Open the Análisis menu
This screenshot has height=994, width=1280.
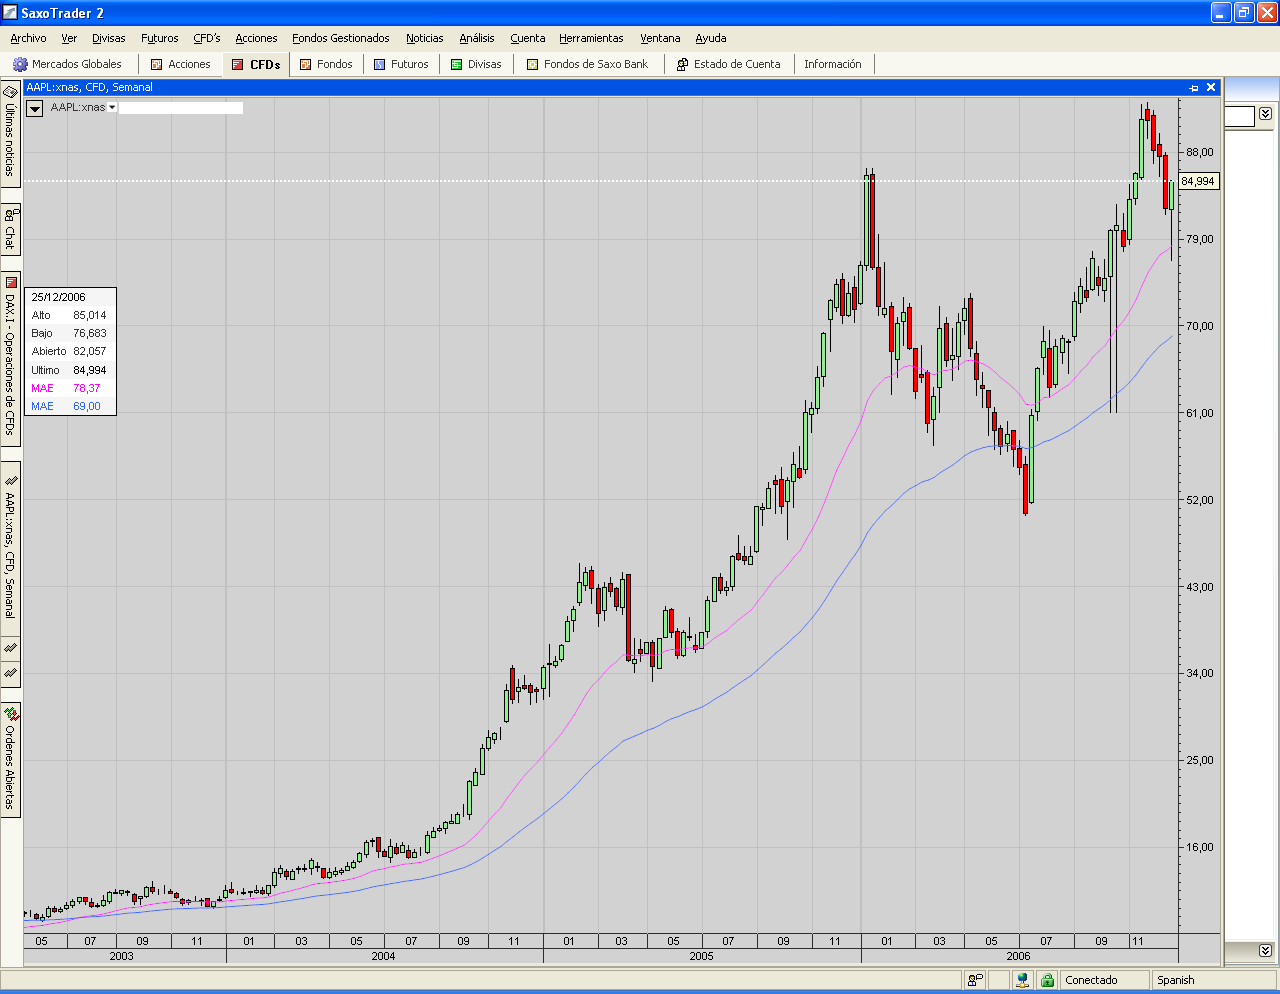(x=477, y=38)
